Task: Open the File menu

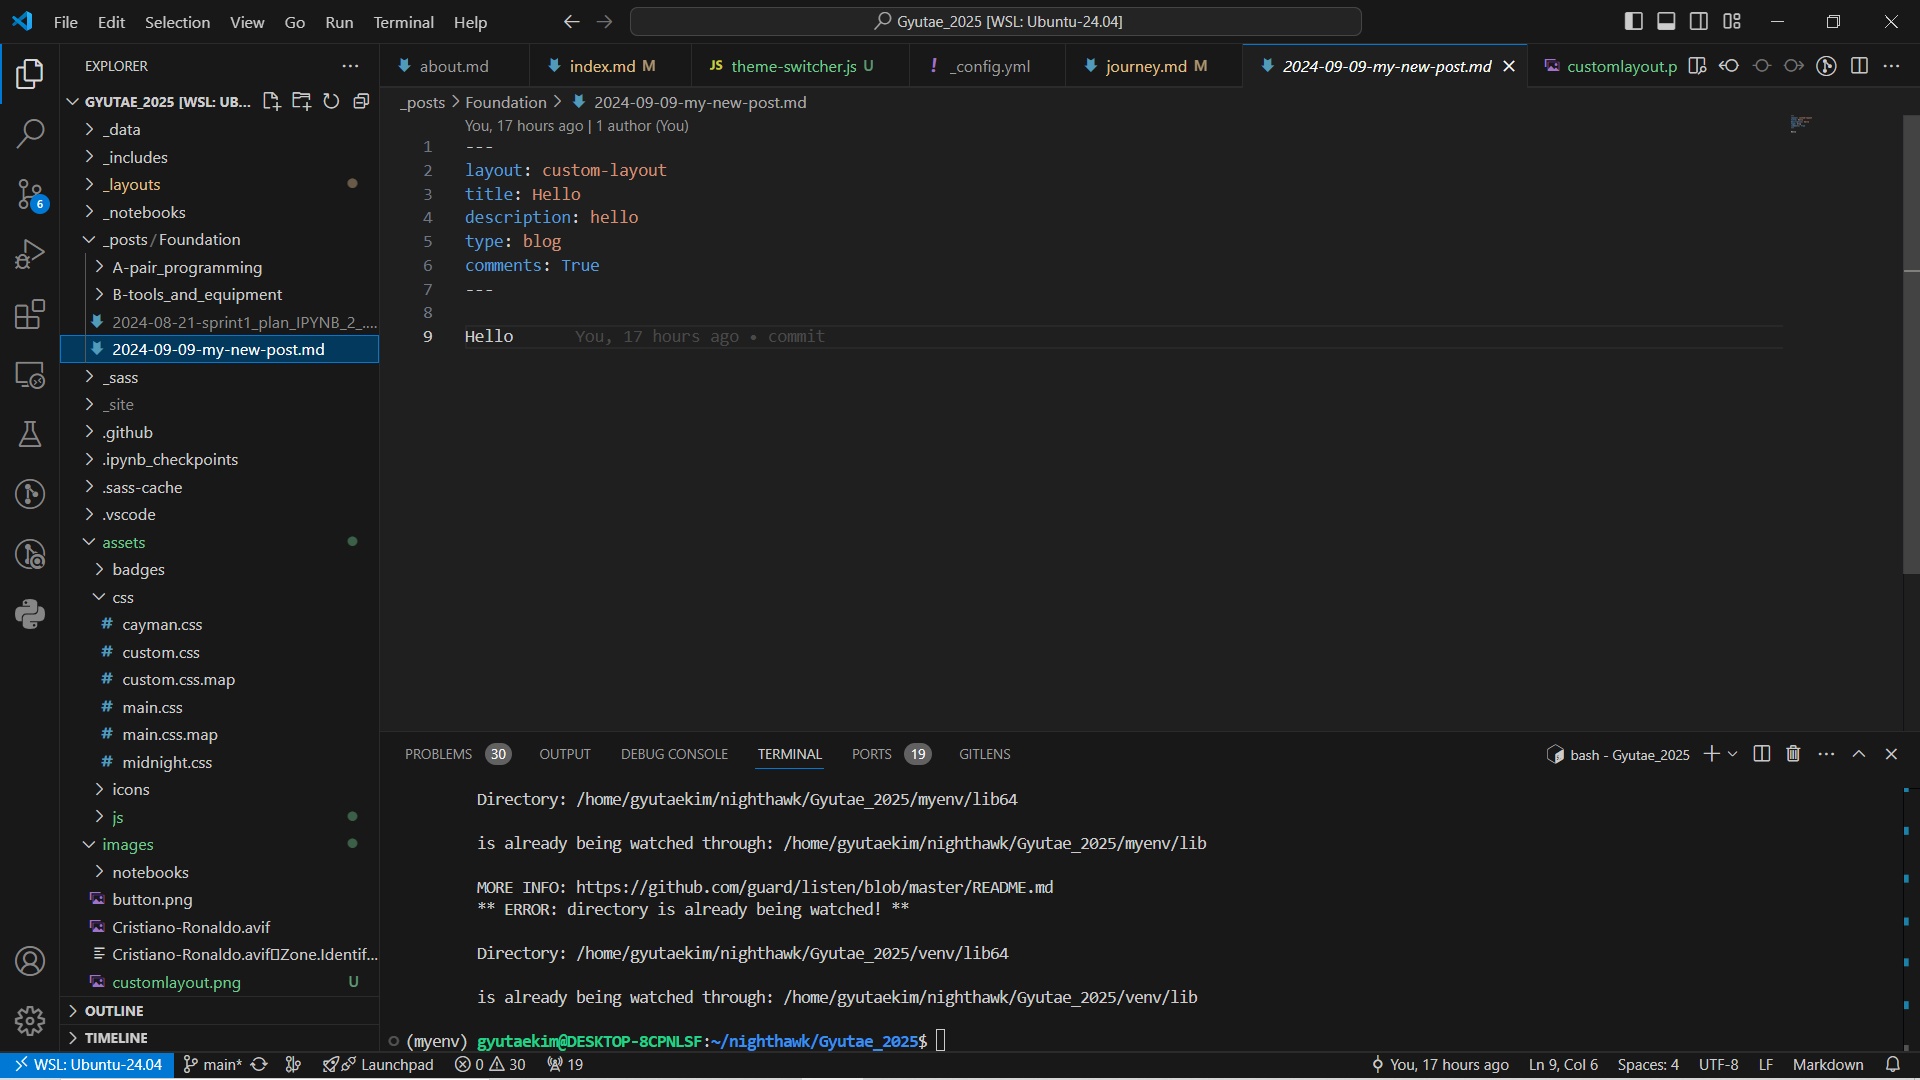Action: pos(65,22)
